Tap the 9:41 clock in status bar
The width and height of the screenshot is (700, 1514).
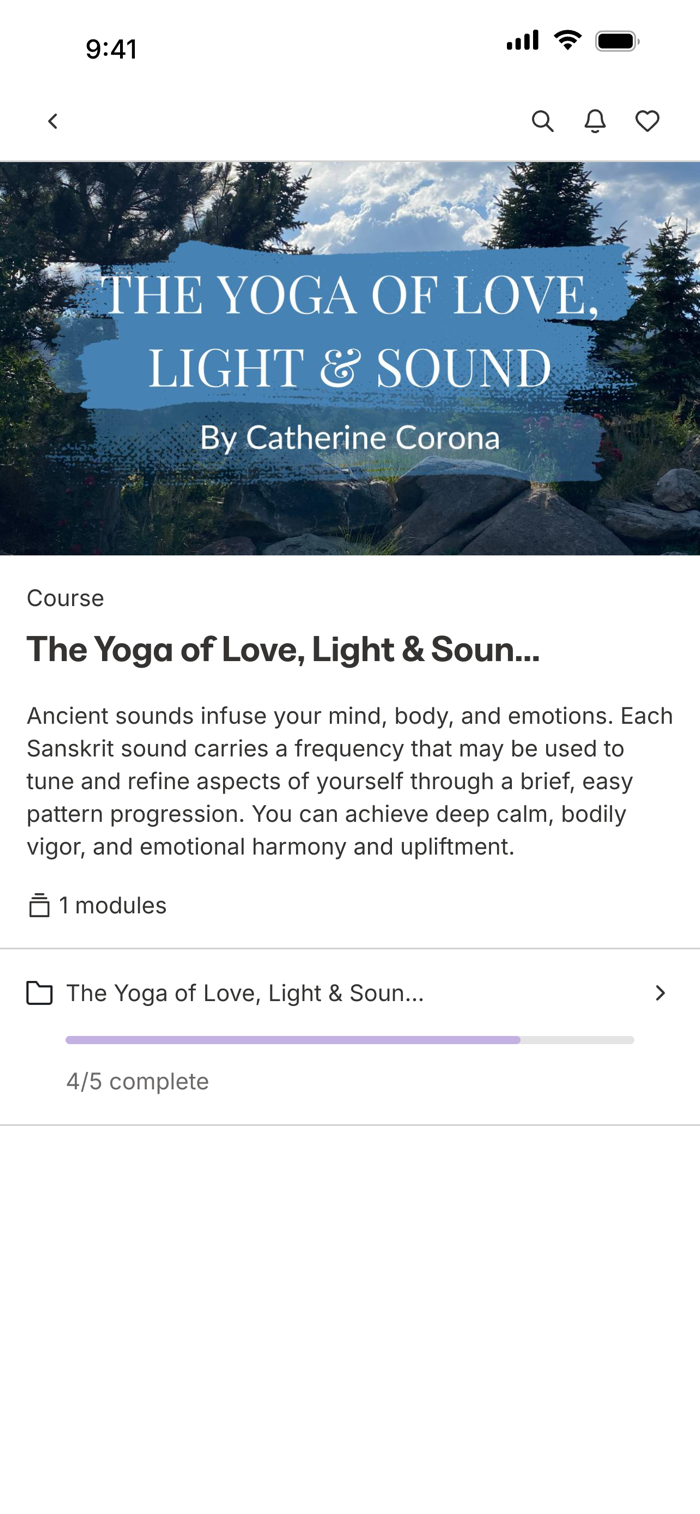111,49
